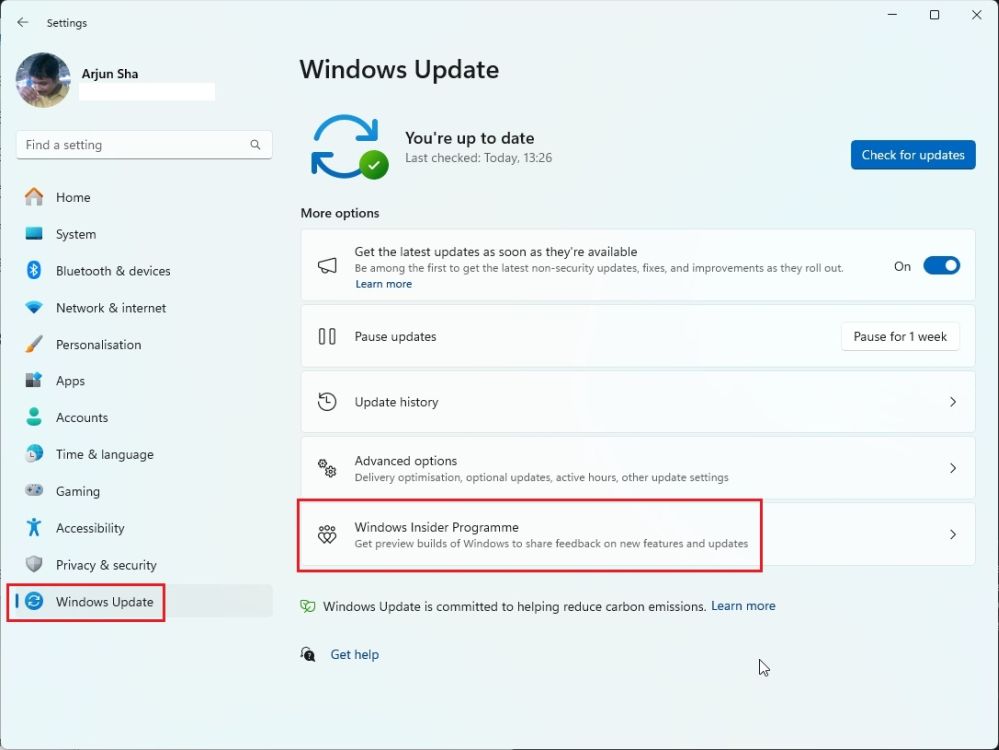Click the Update history clock icon

coord(327,402)
